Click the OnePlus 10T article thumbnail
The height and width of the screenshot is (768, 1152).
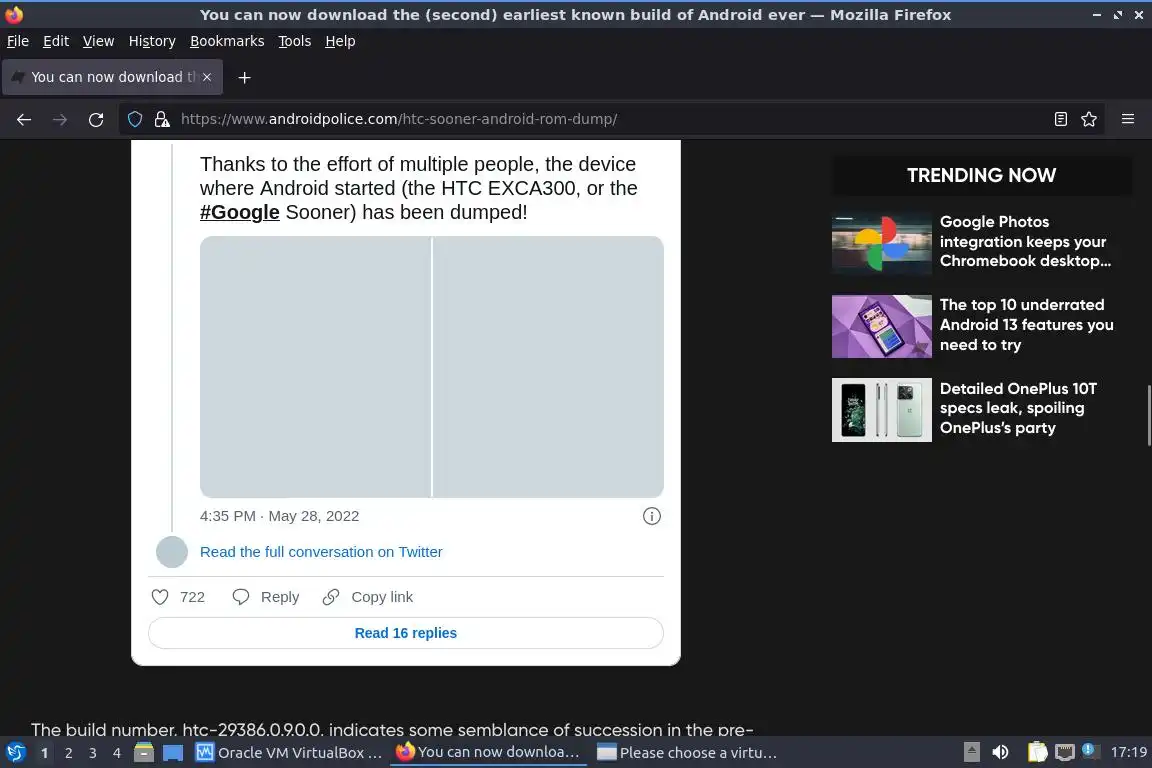(x=882, y=410)
